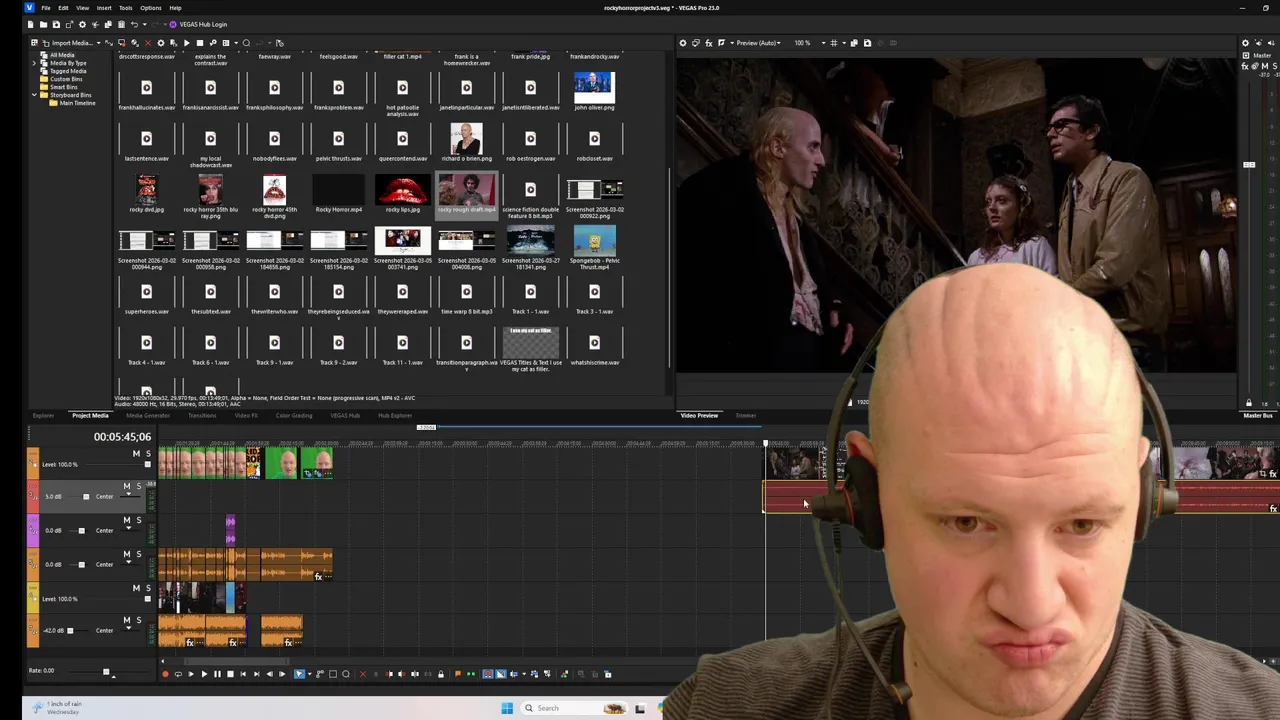Save the project with the disk icon
The height and width of the screenshot is (720, 1280).
[56, 24]
